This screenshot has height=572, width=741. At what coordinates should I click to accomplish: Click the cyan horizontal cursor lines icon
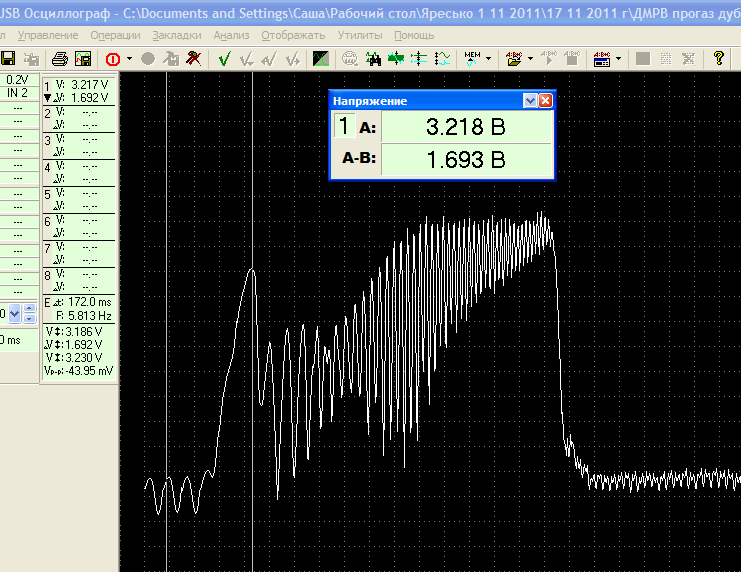(419, 59)
